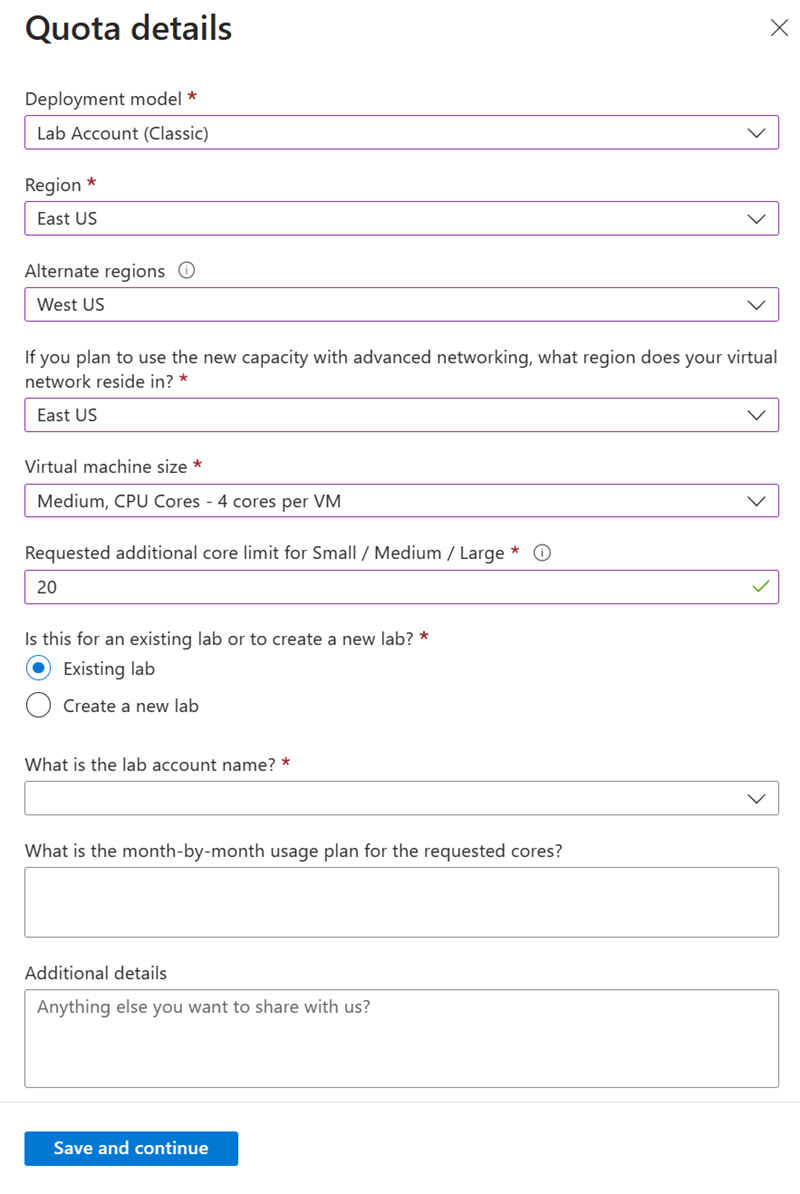Screen dimensions: 800x1194
Task: Select the Existing lab radio button
Action: click(39, 668)
